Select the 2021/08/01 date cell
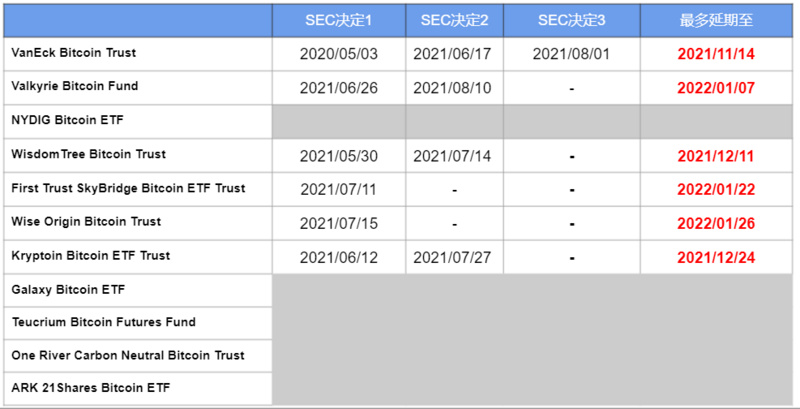Viewport: 800px width, 409px height. [x=571, y=54]
